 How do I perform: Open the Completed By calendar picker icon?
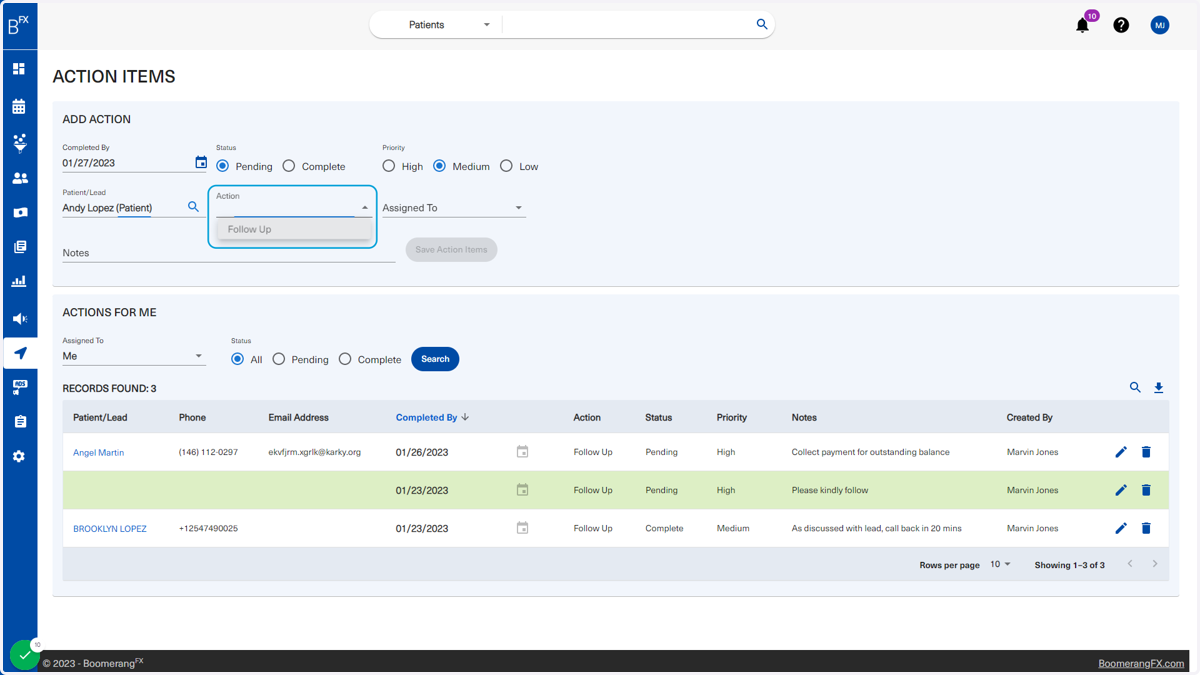click(201, 162)
